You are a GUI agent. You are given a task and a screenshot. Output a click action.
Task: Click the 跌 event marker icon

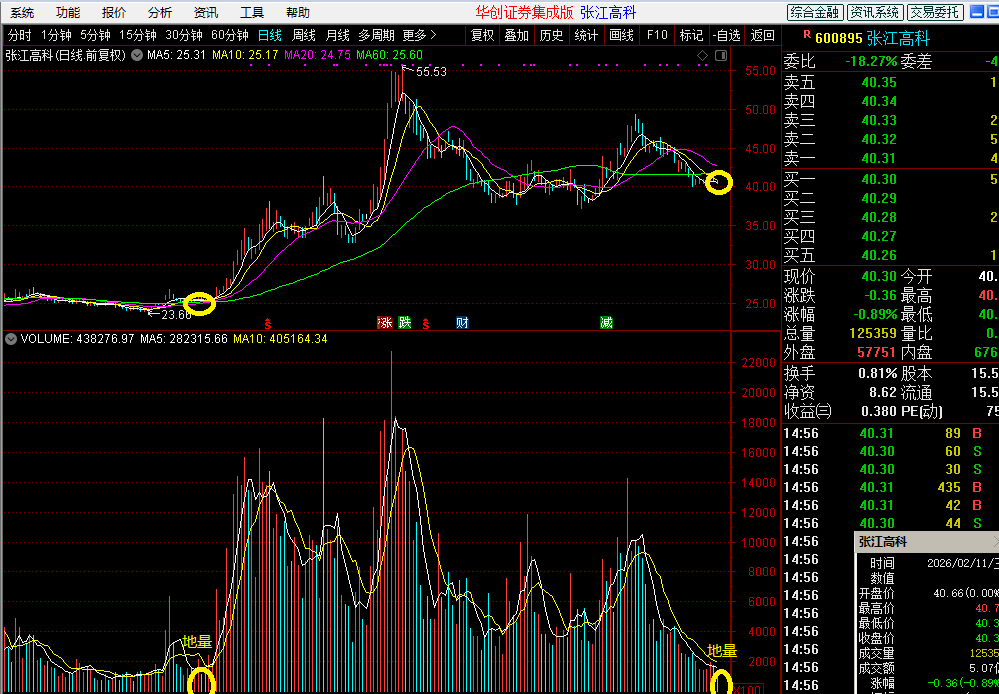(x=405, y=322)
